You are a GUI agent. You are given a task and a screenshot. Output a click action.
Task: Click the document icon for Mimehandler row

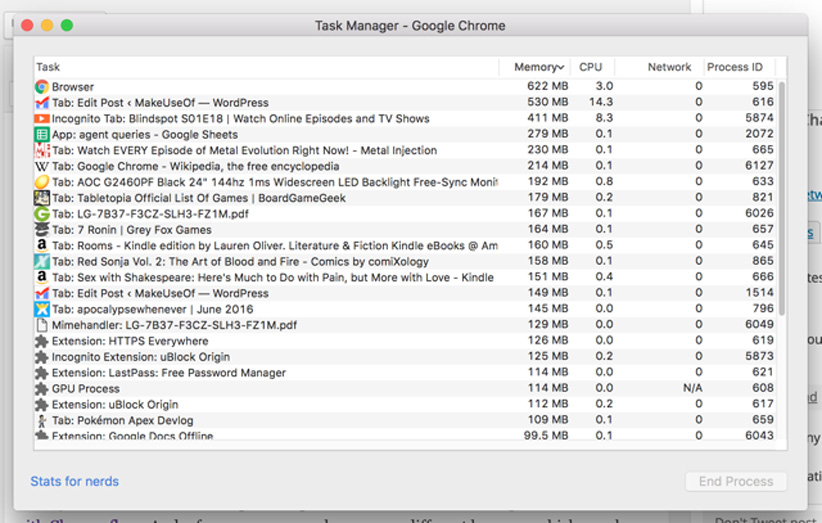coord(41,325)
